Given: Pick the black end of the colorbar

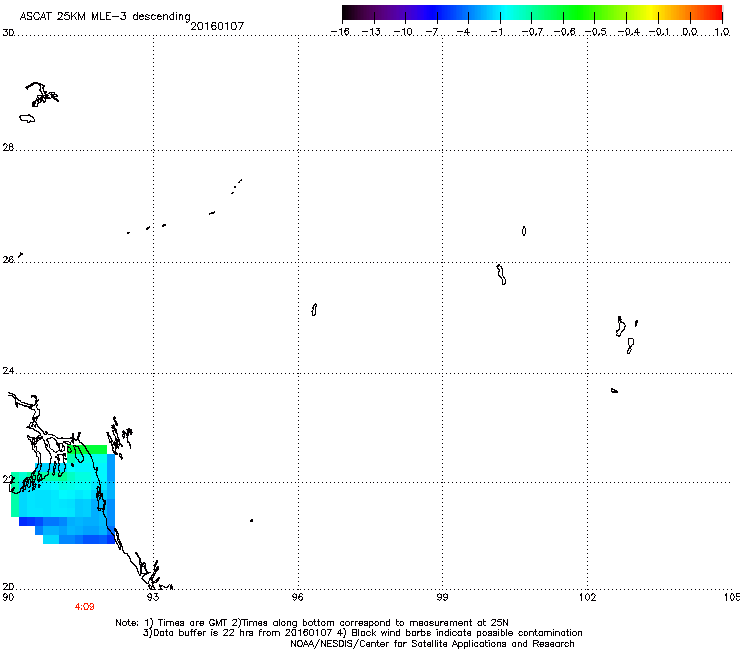Looking at the screenshot, I should (349, 13).
